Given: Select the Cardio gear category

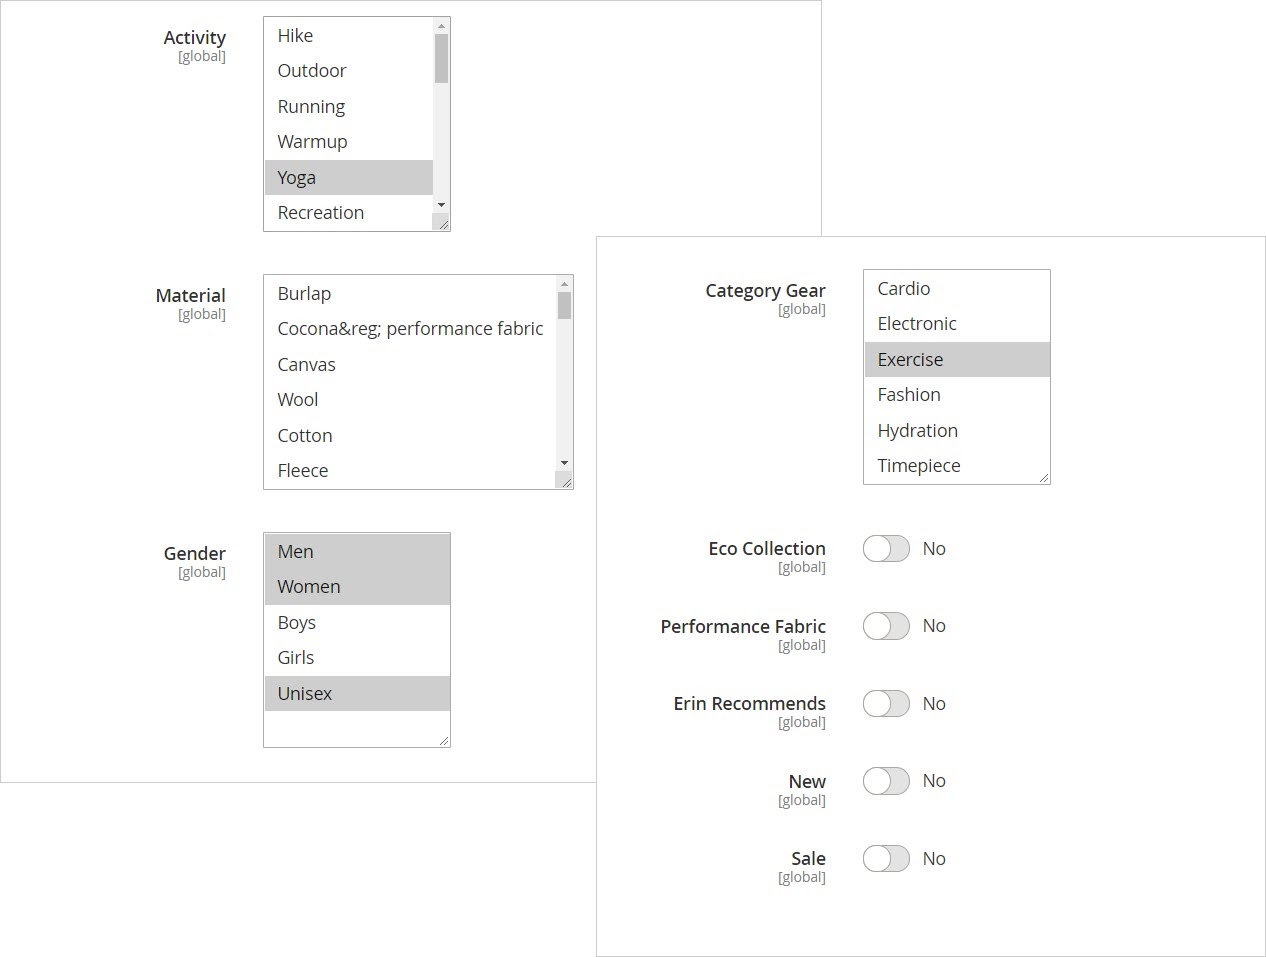Looking at the screenshot, I should (904, 288).
